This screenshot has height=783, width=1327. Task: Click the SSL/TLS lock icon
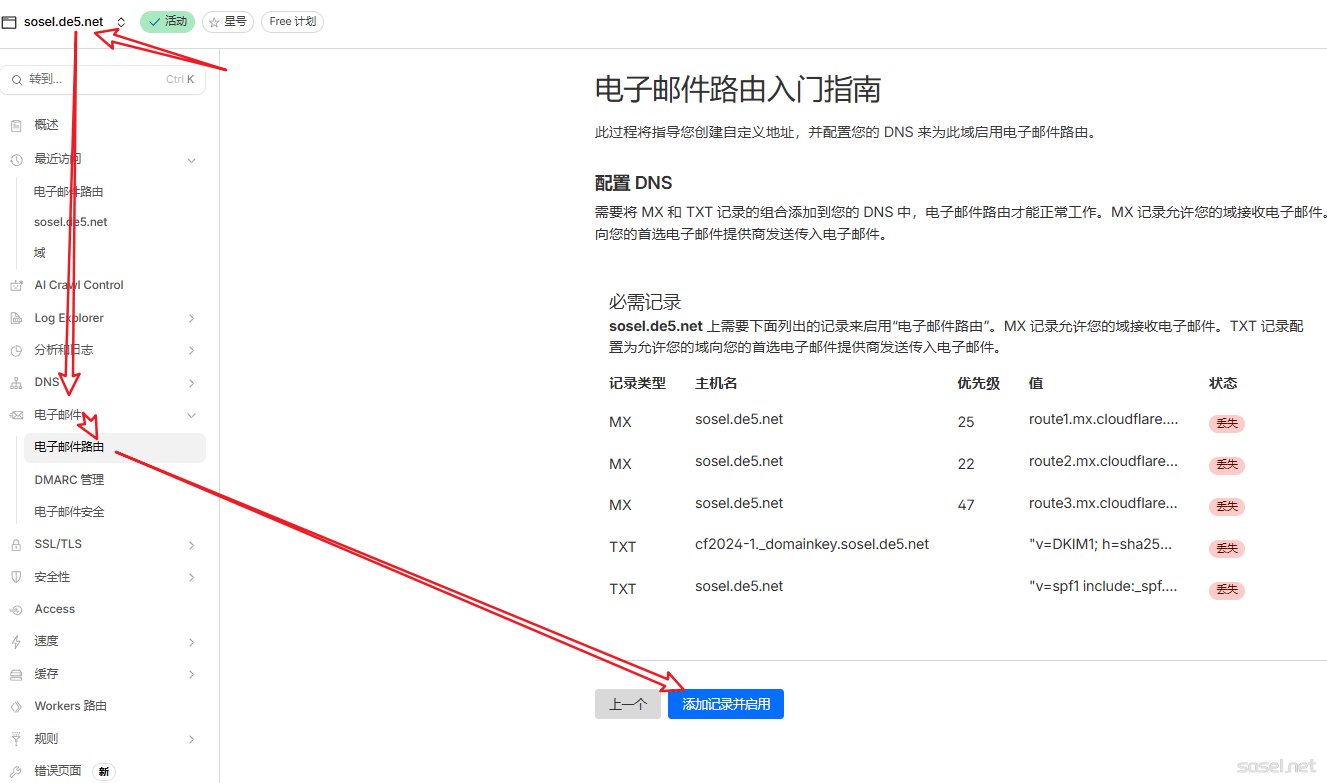[15, 545]
